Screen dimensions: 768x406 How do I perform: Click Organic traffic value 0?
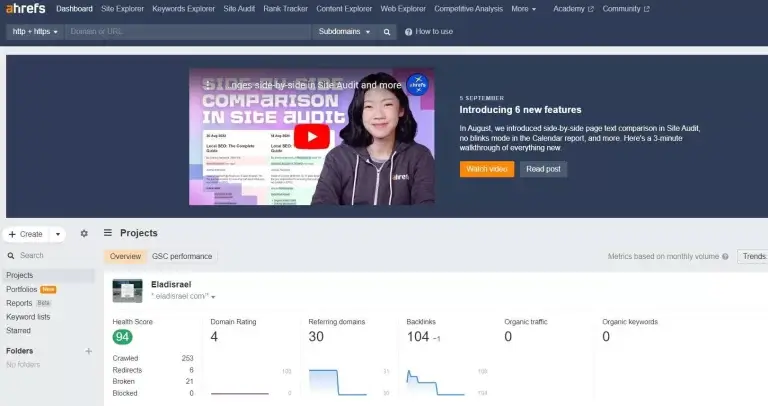508,336
